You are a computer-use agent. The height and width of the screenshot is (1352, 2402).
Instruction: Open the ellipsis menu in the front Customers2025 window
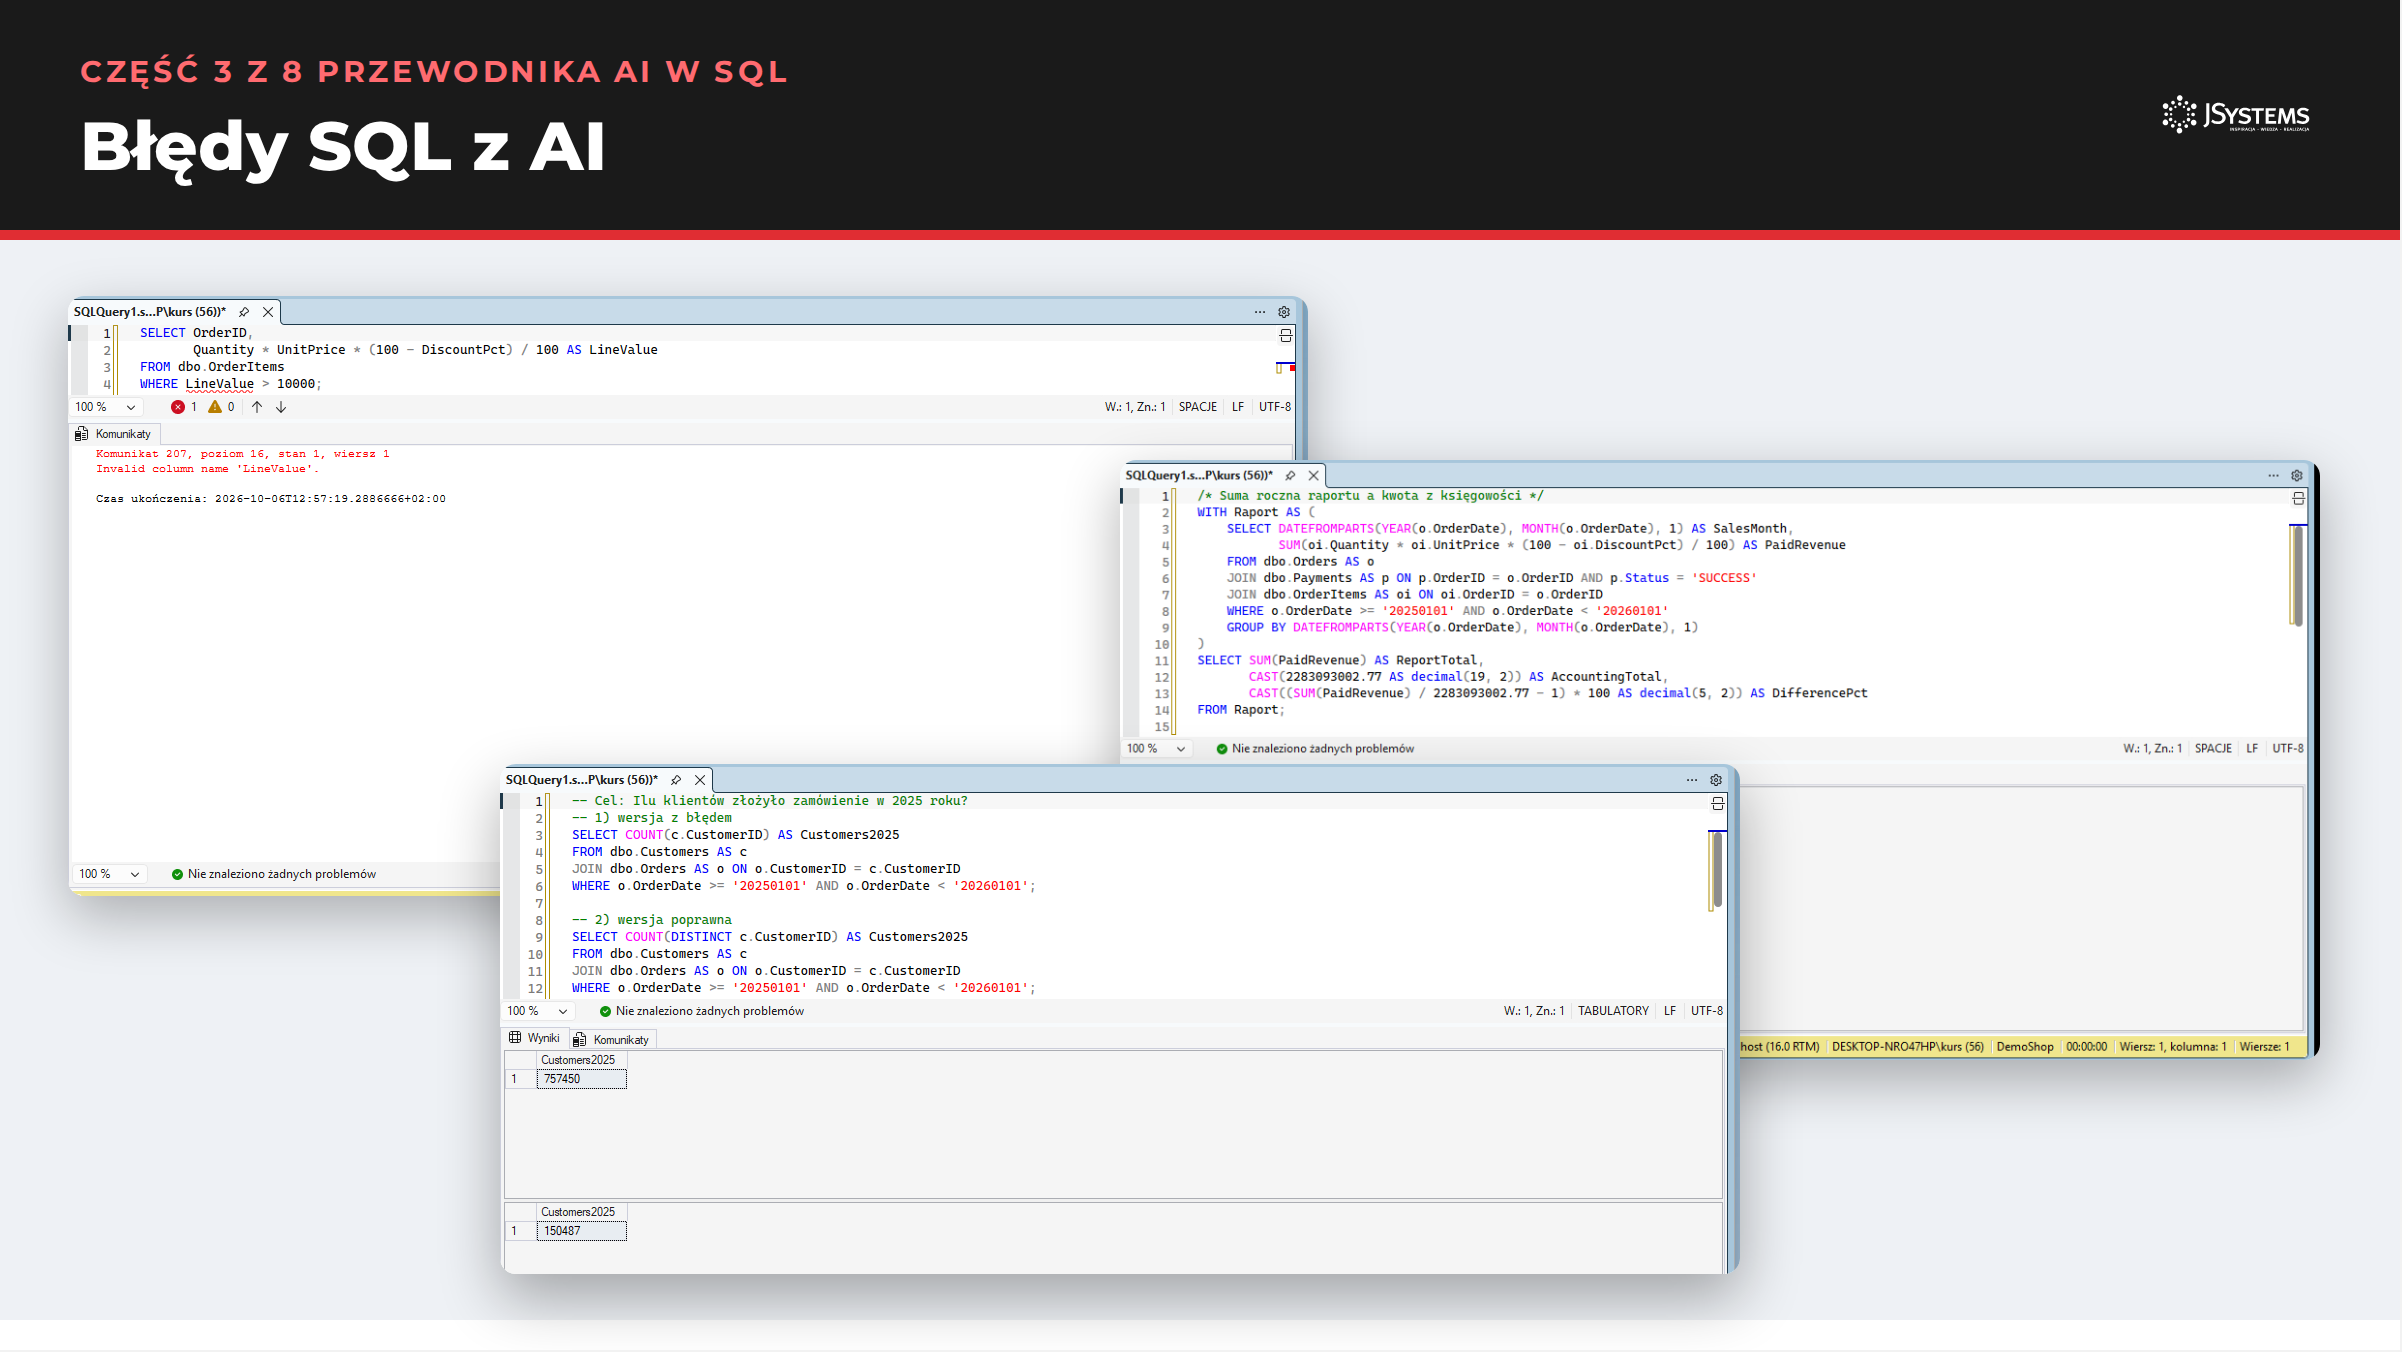(1692, 780)
